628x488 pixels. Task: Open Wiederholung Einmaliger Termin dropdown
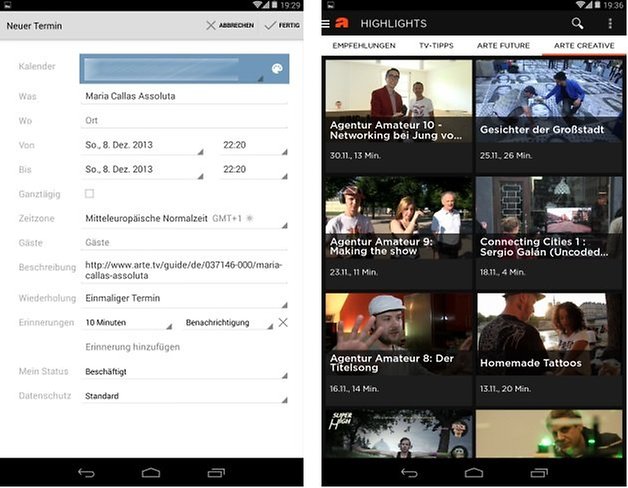tap(184, 298)
